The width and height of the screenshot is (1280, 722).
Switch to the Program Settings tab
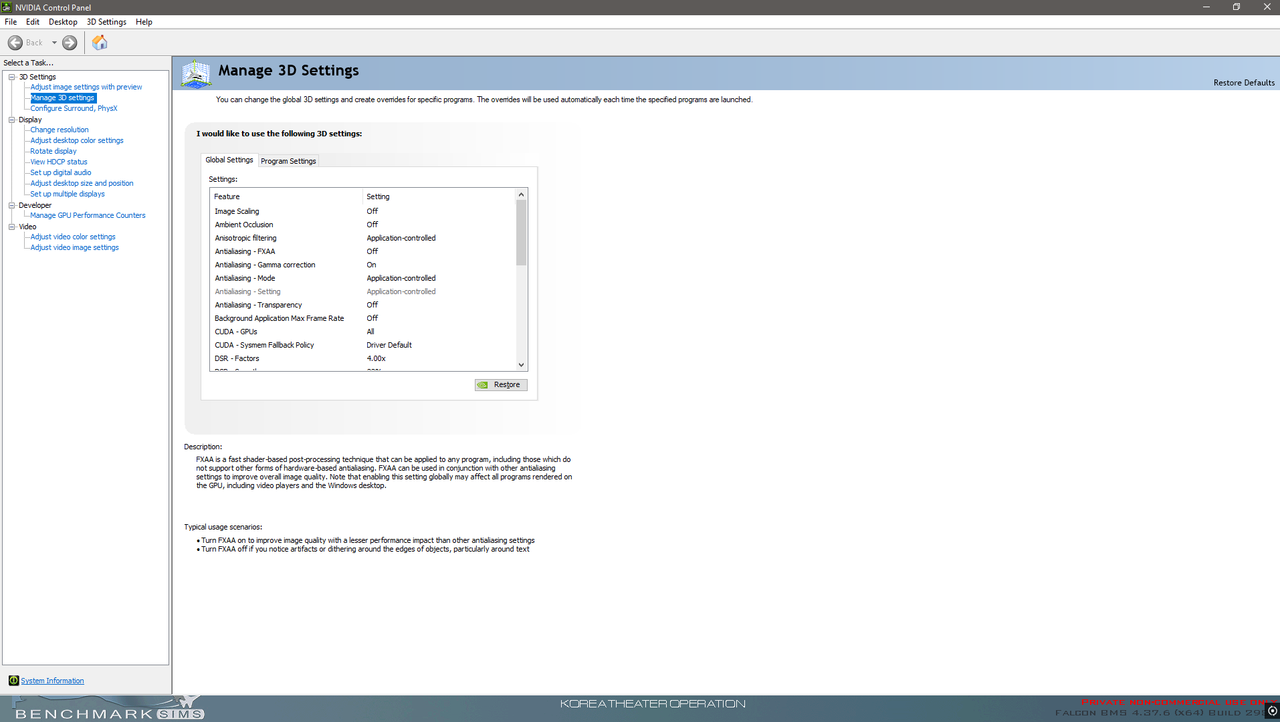coord(288,160)
